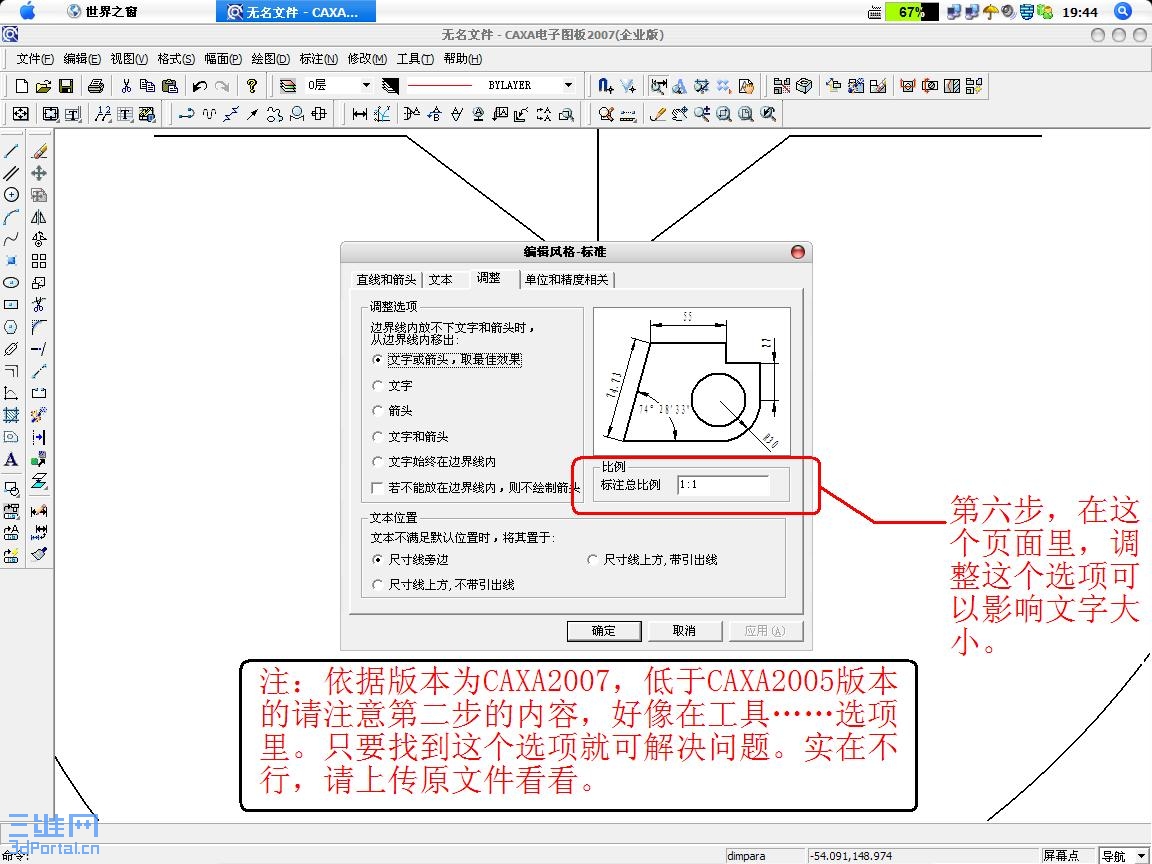Select the Arc drawing tool
Viewport: 1152px width, 864px height.
11,217
